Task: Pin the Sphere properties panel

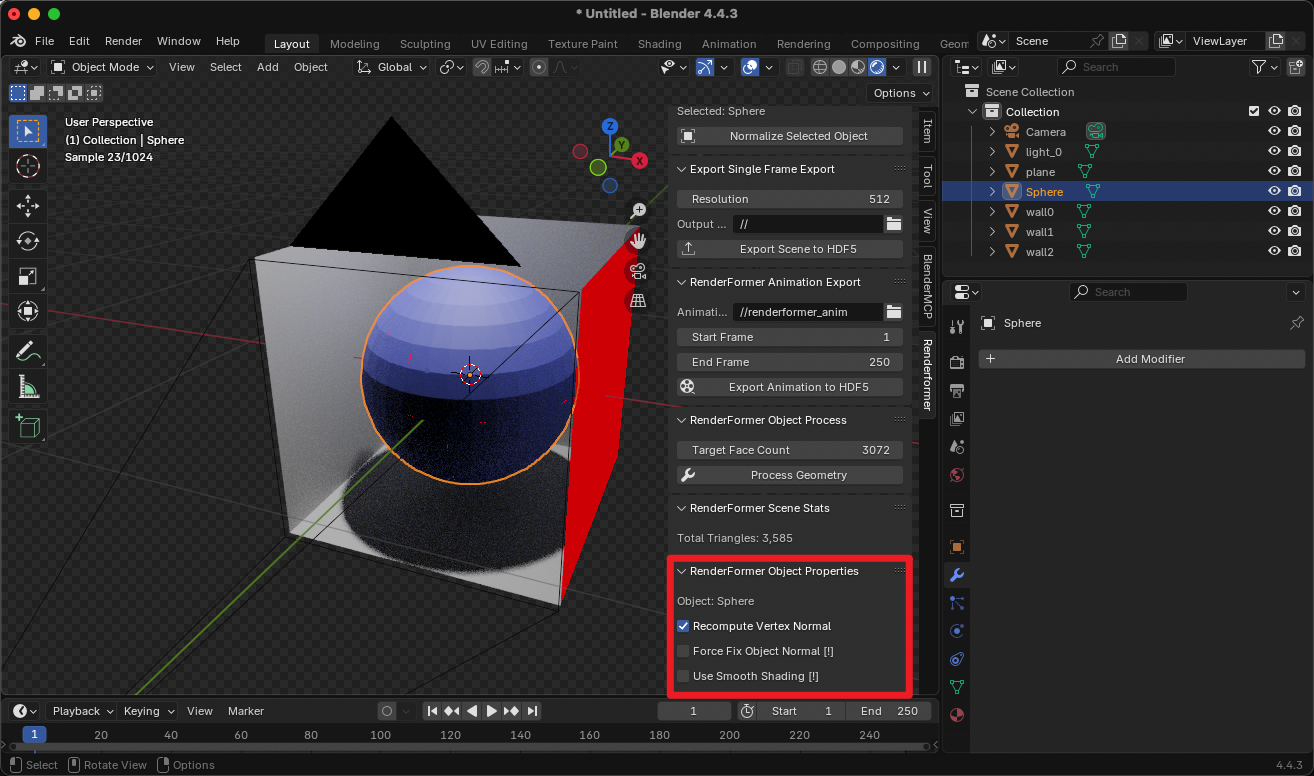Action: coord(1297,323)
